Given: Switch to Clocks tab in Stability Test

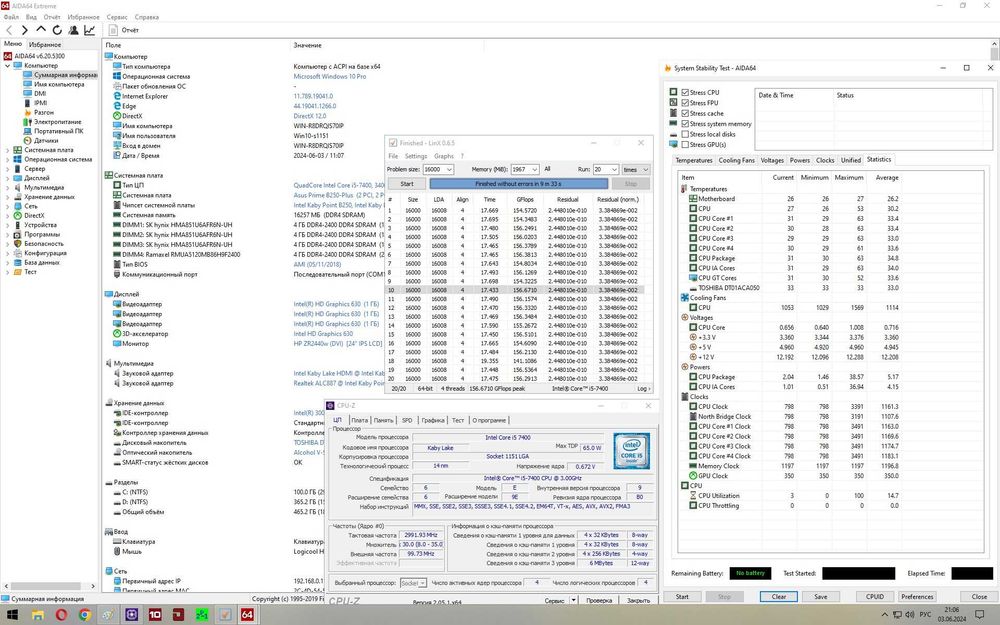Looking at the screenshot, I should tap(825, 160).
